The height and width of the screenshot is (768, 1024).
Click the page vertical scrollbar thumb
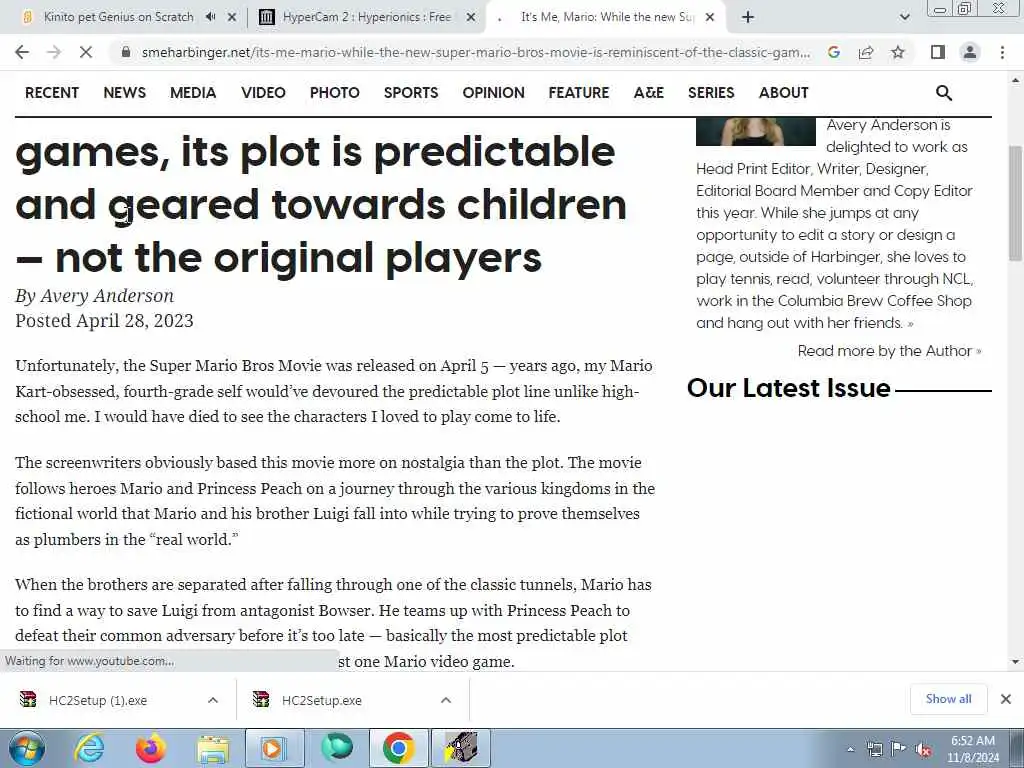pos(1015,202)
